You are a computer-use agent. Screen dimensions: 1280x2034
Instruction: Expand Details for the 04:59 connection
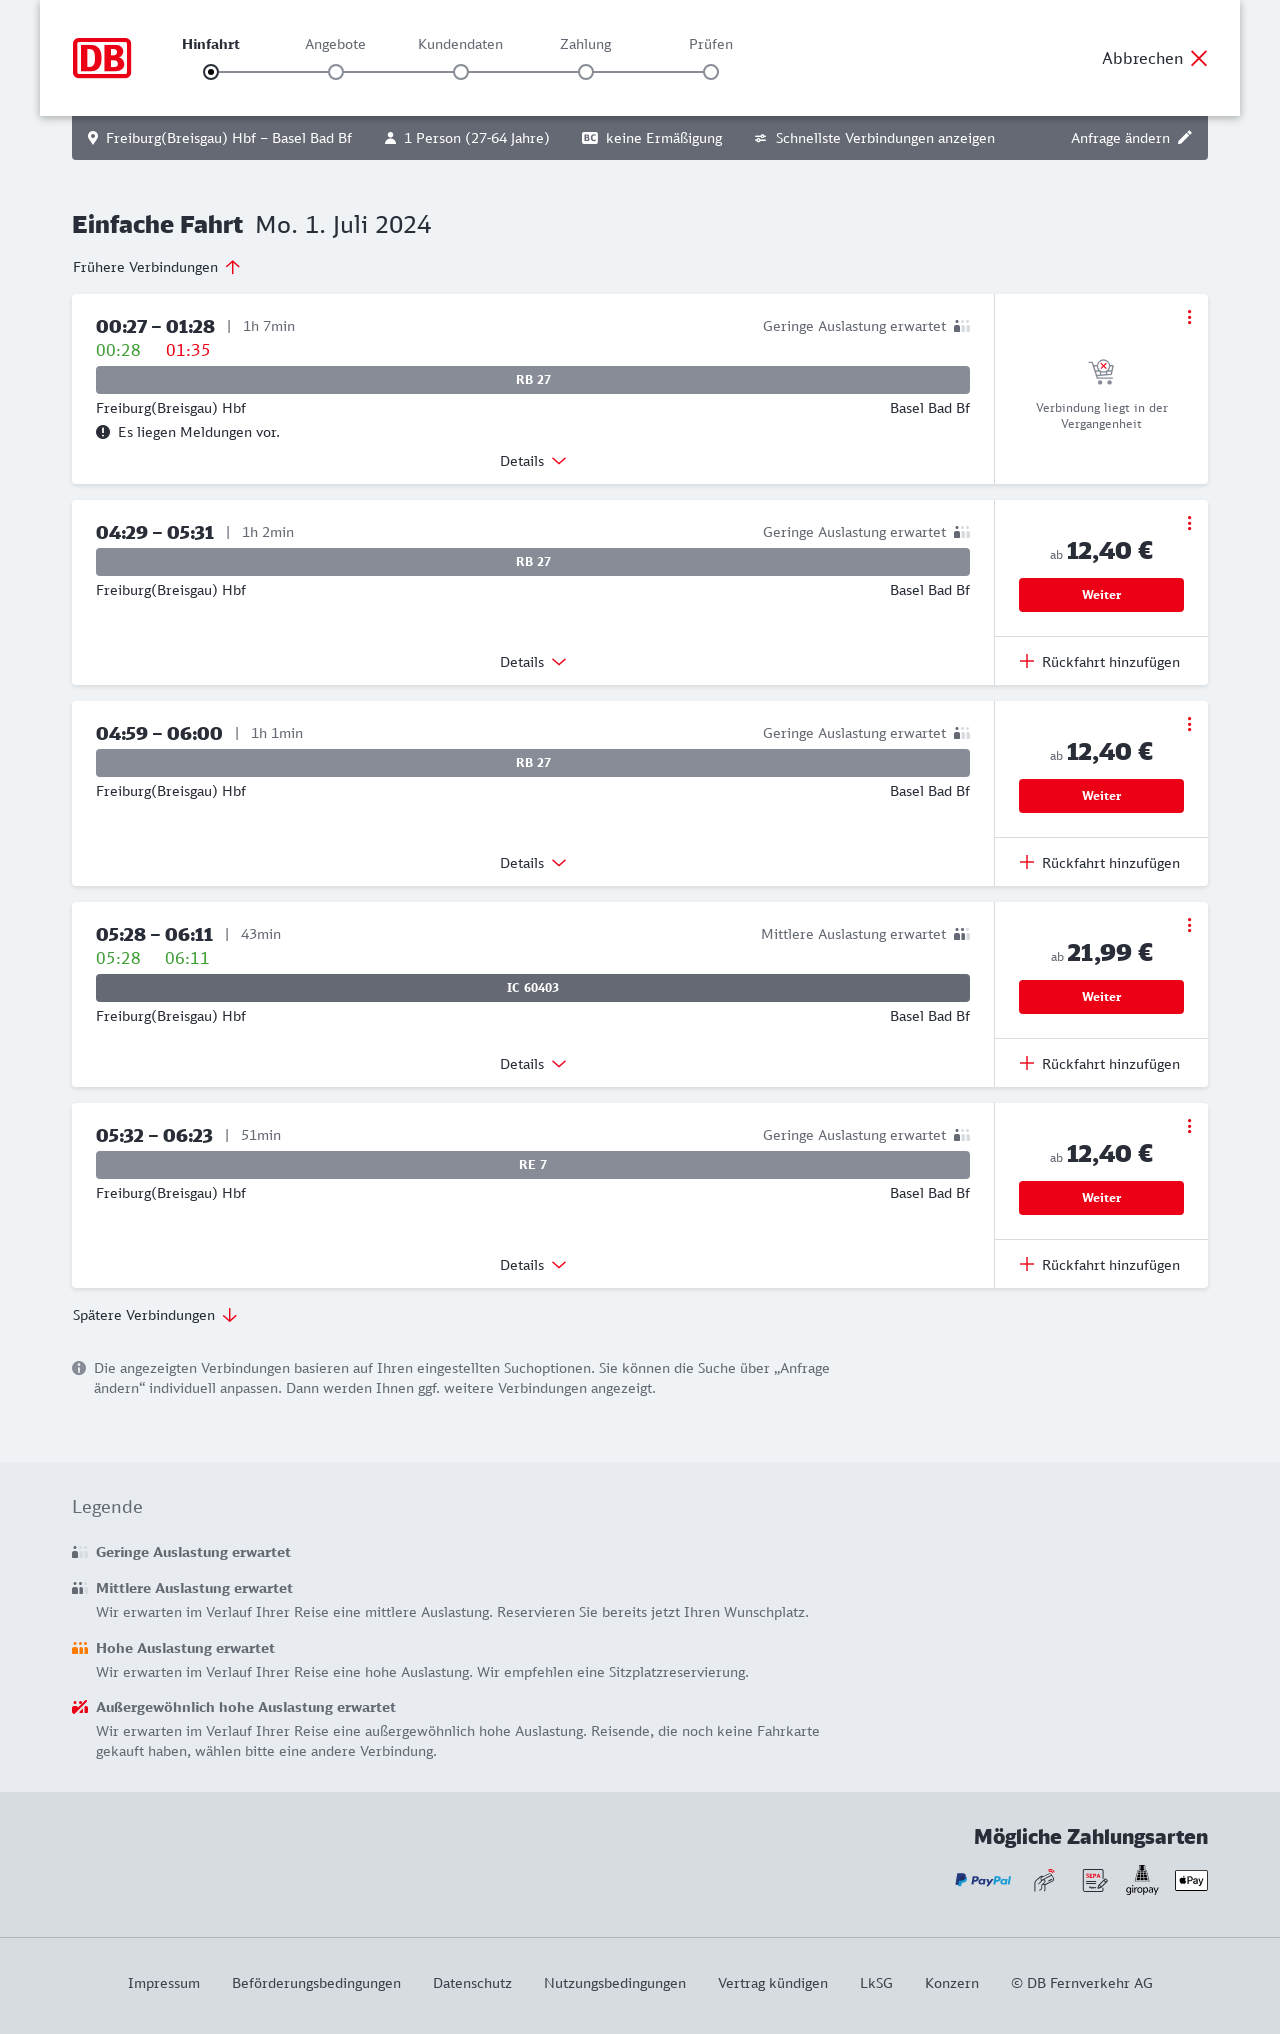533,863
